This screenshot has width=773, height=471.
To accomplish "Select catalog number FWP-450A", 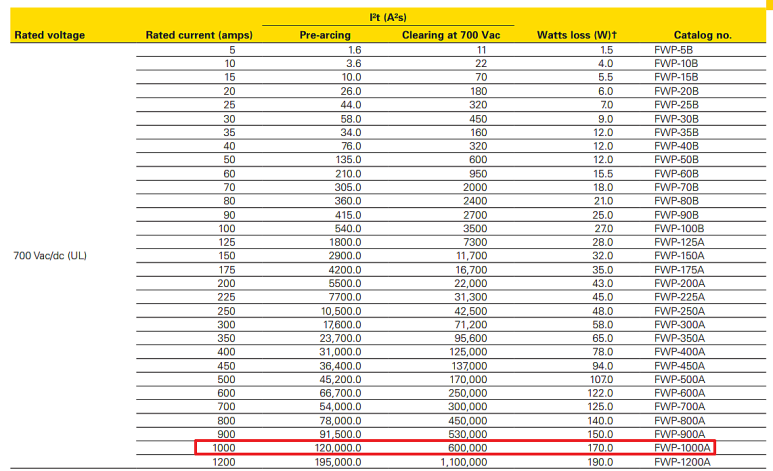I will [679, 366].
